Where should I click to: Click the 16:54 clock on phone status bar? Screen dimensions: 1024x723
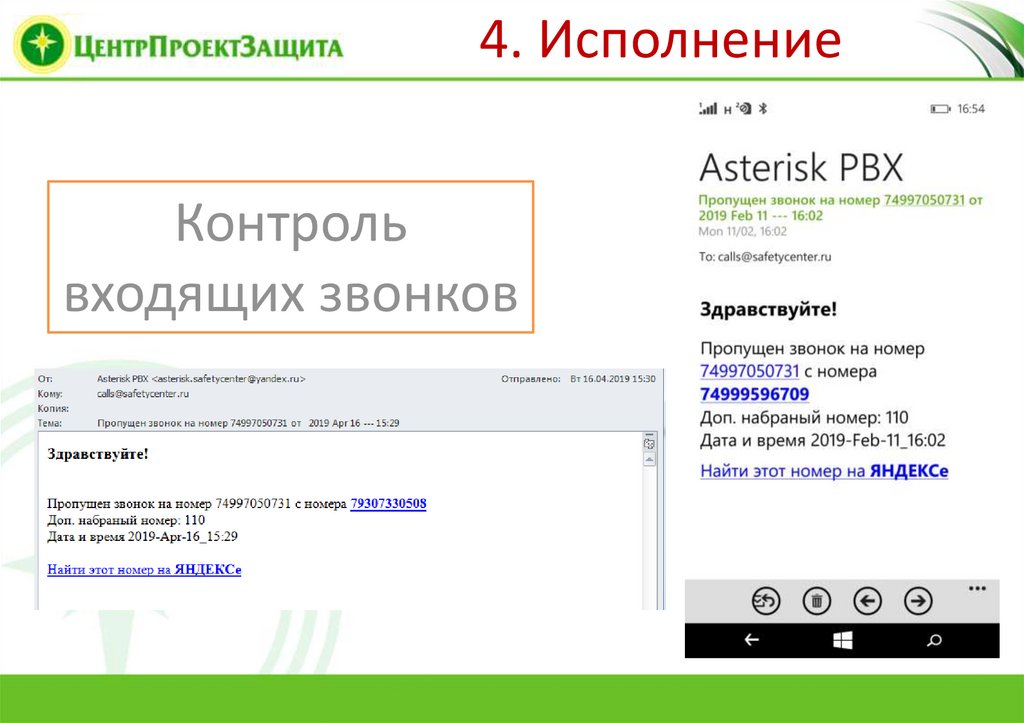(971, 109)
